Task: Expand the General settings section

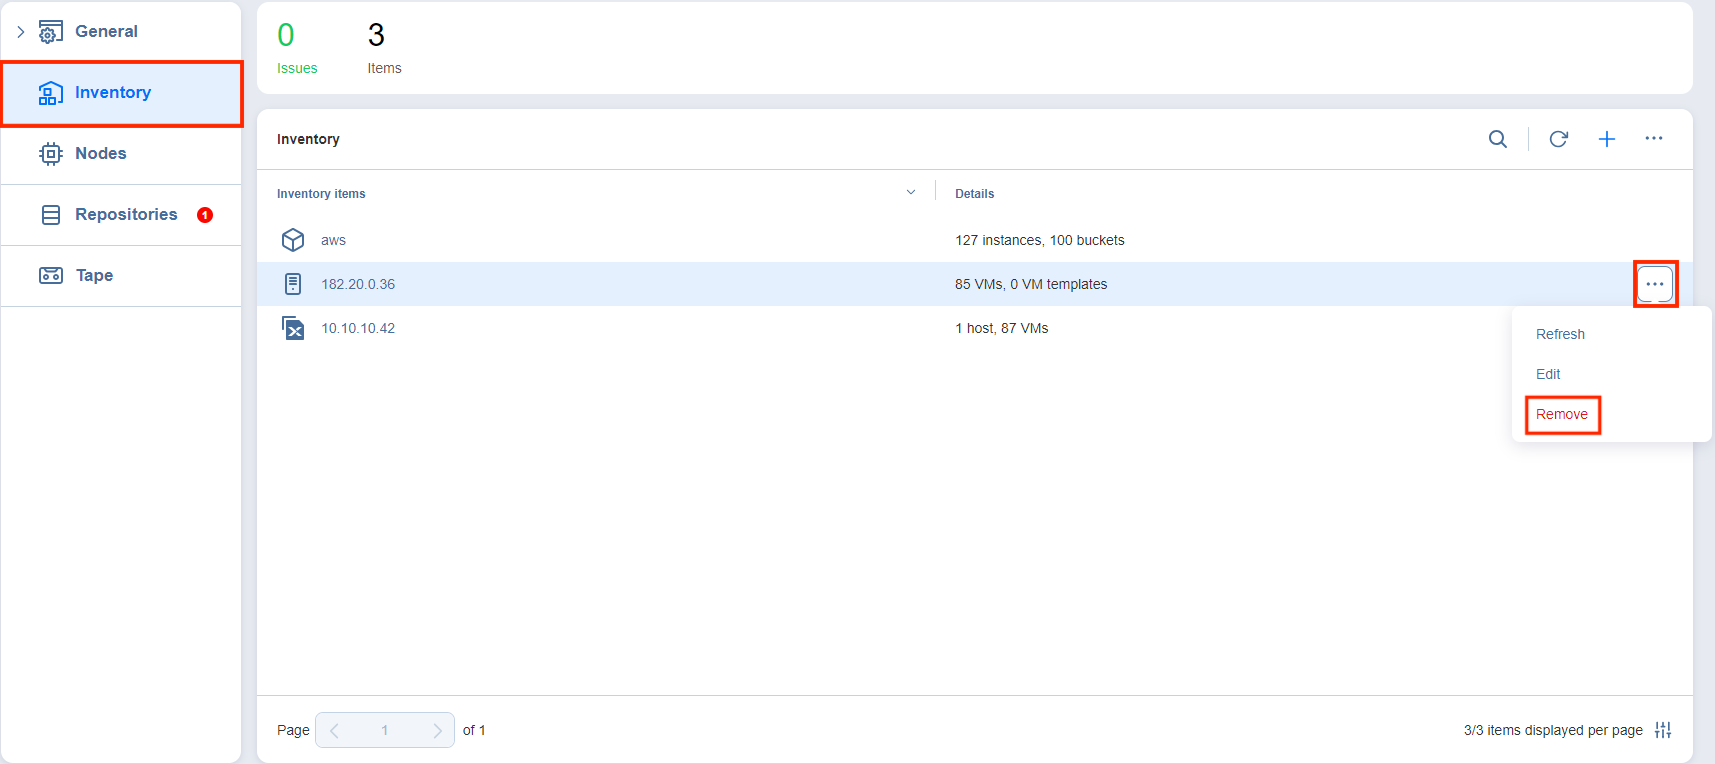Action: coord(20,32)
